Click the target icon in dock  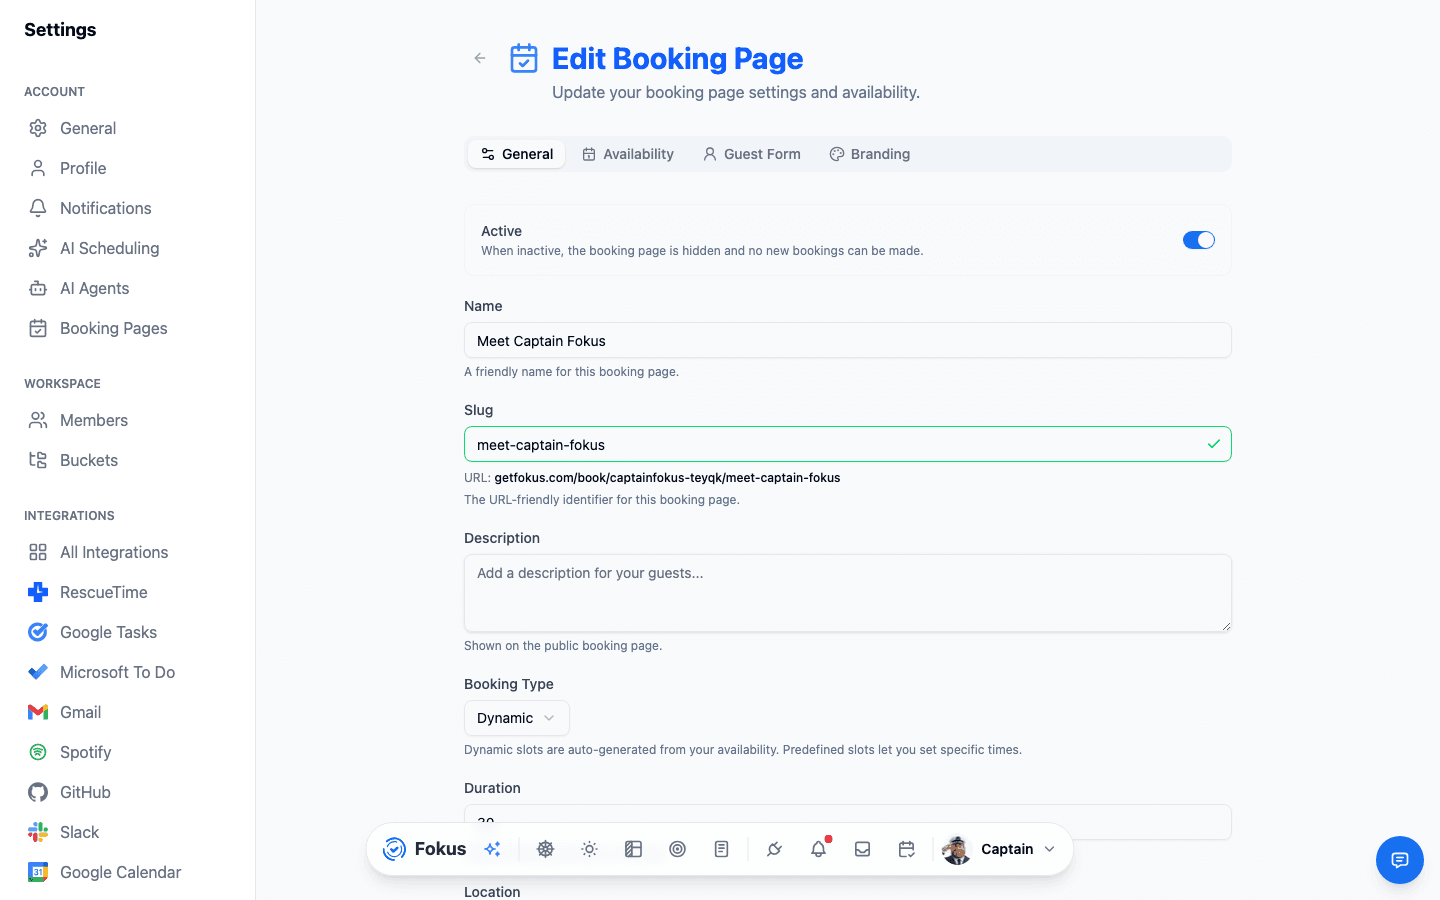click(677, 849)
